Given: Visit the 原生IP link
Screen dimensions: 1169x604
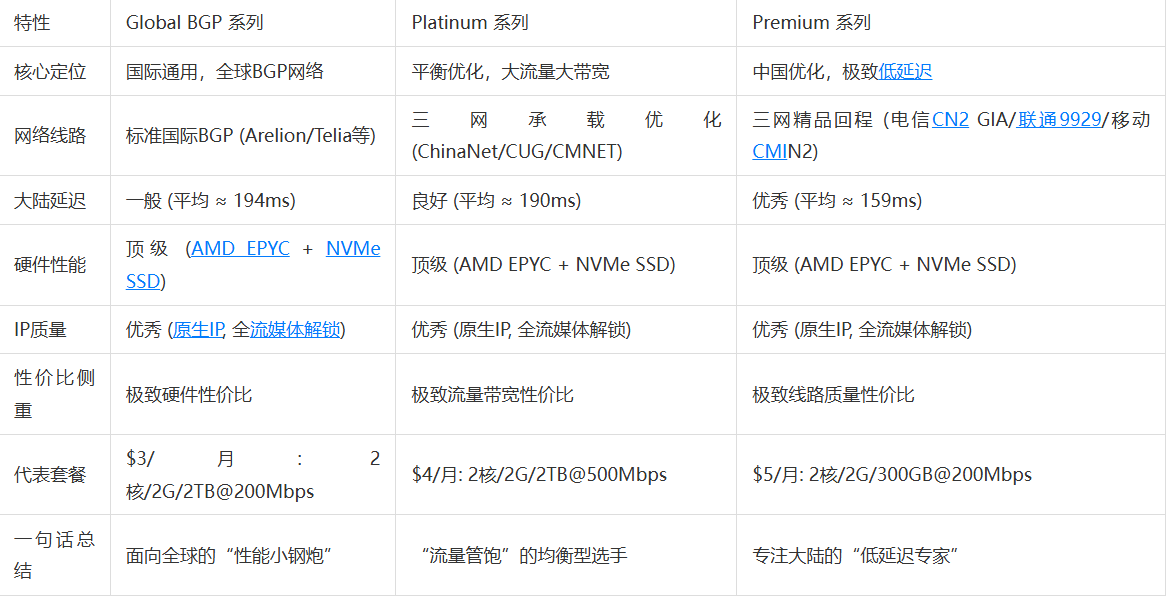Looking at the screenshot, I should (198, 330).
